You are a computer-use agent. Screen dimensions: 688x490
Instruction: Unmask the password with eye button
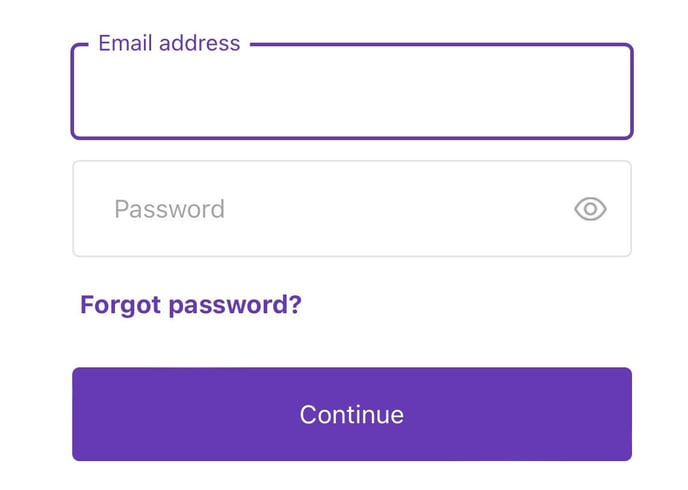coord(590,209)
